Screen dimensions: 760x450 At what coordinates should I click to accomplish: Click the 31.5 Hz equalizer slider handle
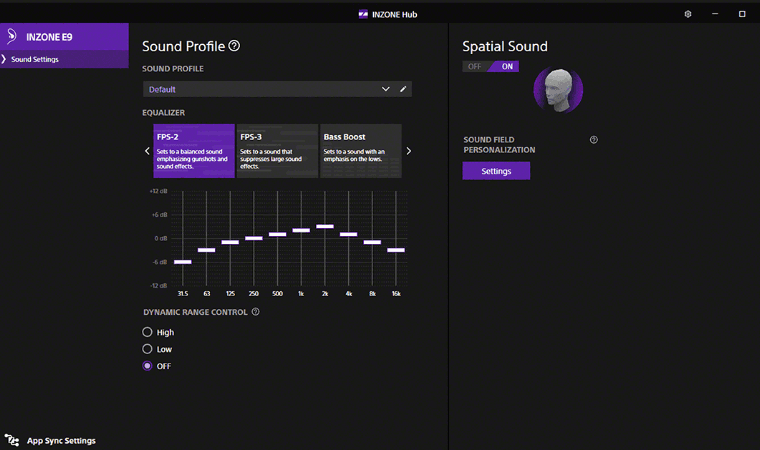coord(182,262)
